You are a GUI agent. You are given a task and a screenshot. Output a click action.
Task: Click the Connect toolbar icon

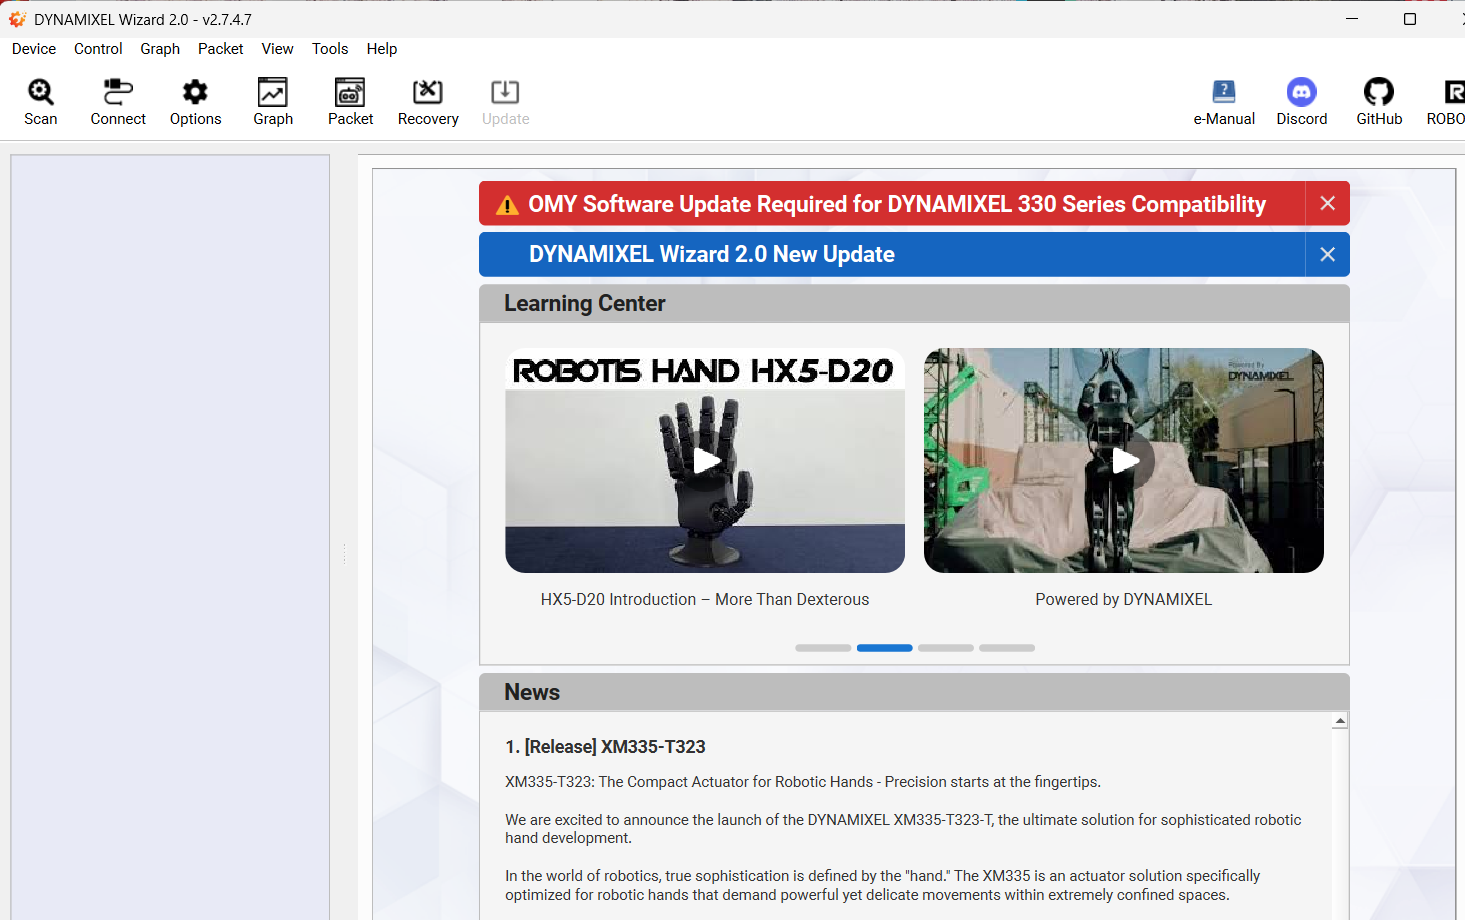tap(118, 92)
